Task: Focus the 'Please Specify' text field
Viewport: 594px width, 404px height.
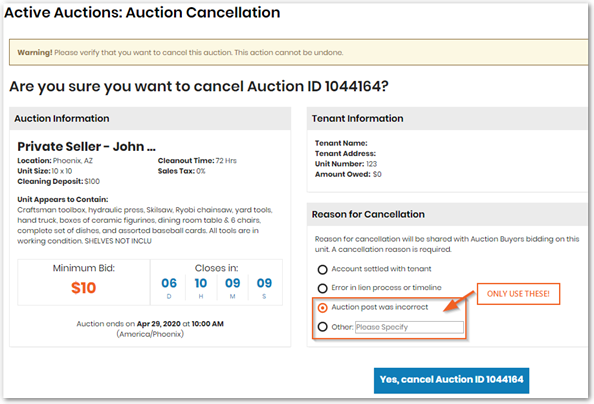Action: [409, 327]
